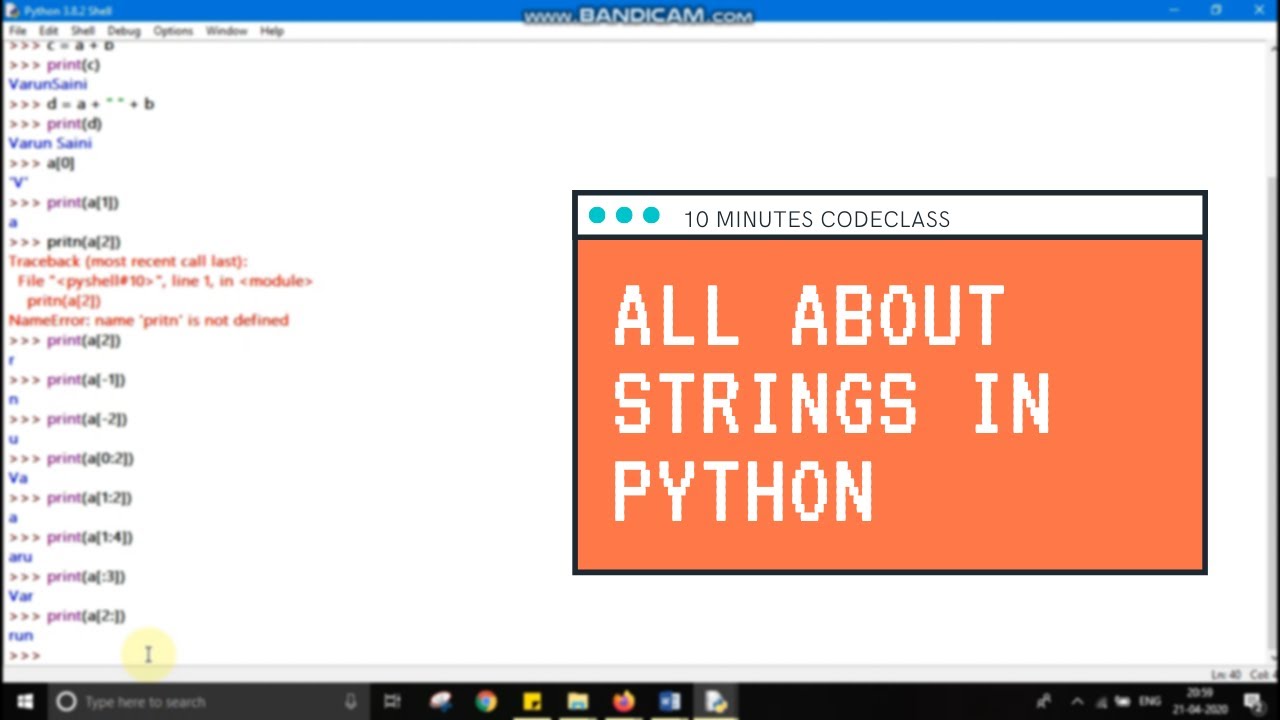The height and width of the screenshot is (720, 1280).
Task: Open the Window menu
Action: coord(226,31)
